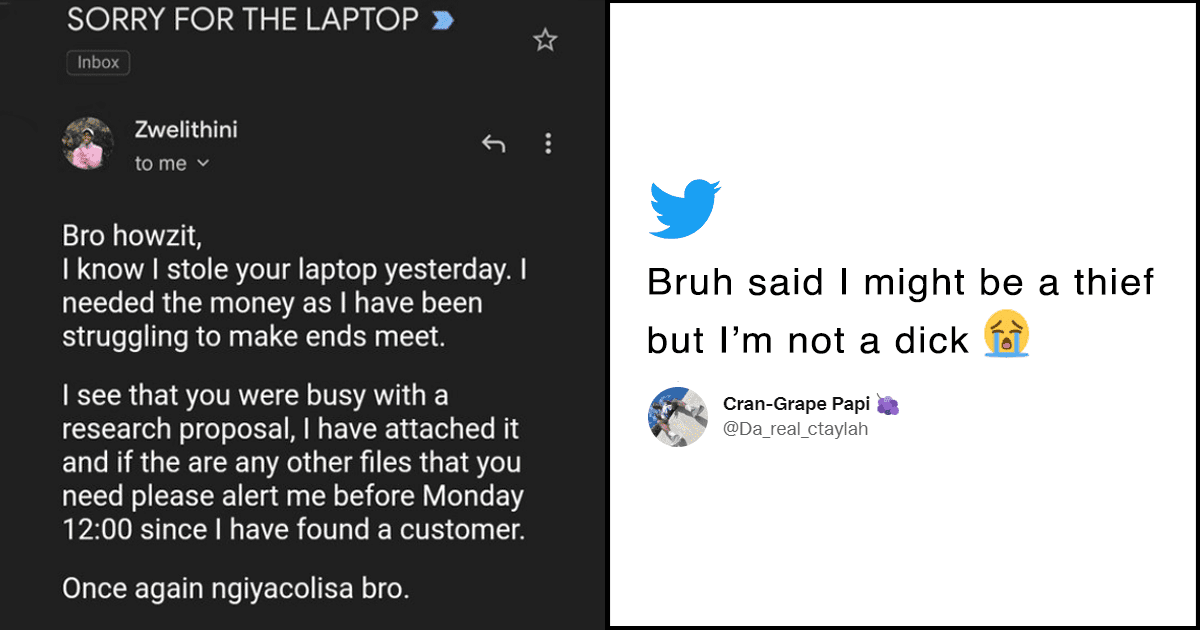Screen dimensions: 1200x630
Task: Star the email with the star icon
Action: (545, 40)
